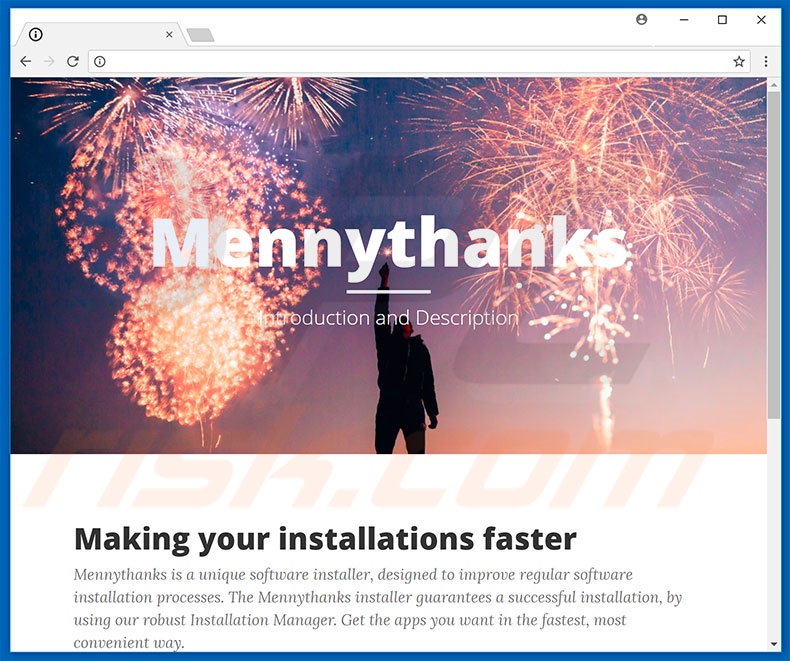The width and height of the screenshot is (790, 661).
Task: Close the current browser tab
Action: 169,35
